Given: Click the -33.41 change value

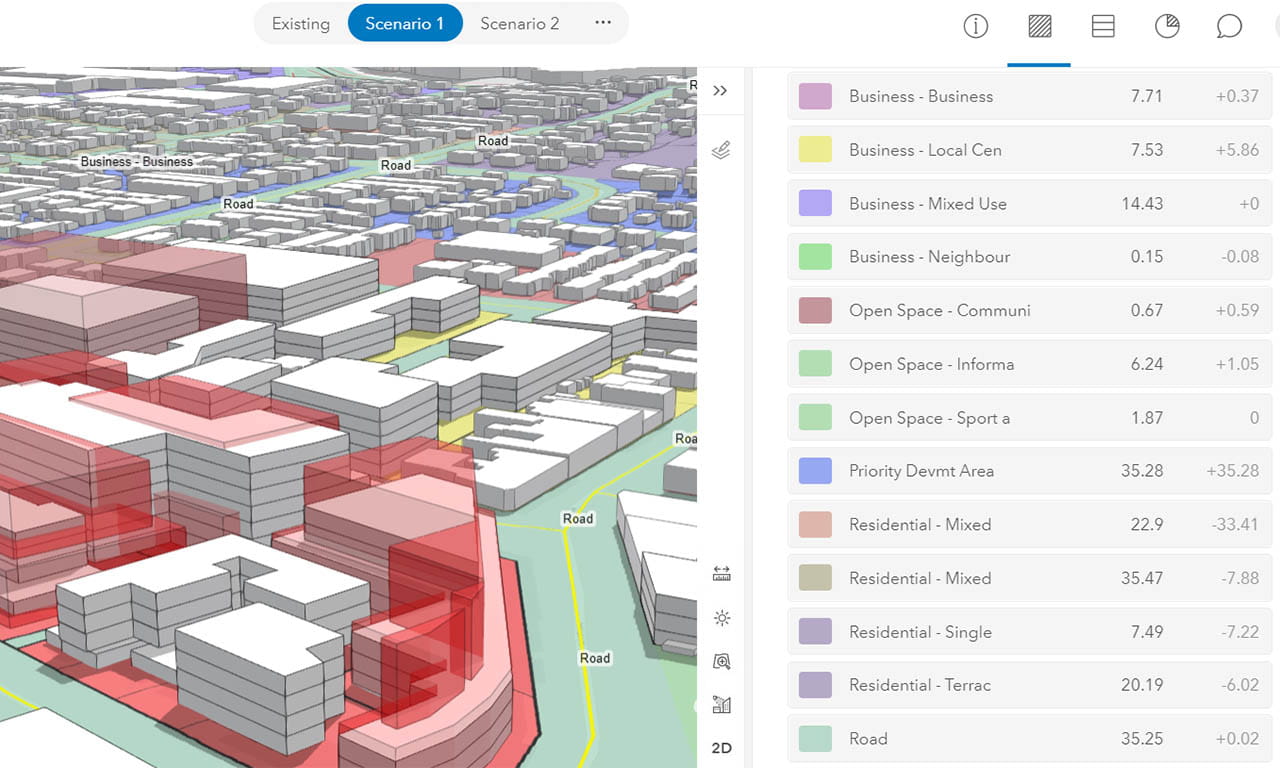Looking at the screenshot, I should [1233, 525].
